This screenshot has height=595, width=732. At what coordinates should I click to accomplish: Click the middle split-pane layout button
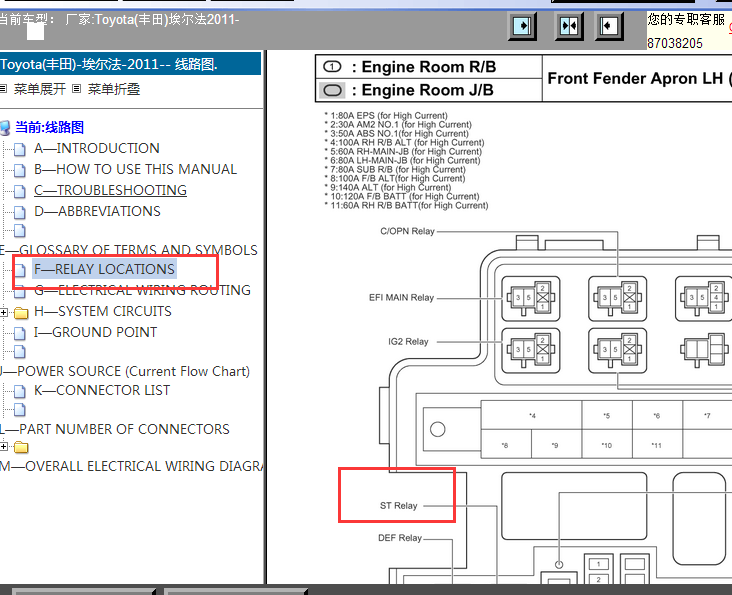pyautogui.click(x=569, y=26)
